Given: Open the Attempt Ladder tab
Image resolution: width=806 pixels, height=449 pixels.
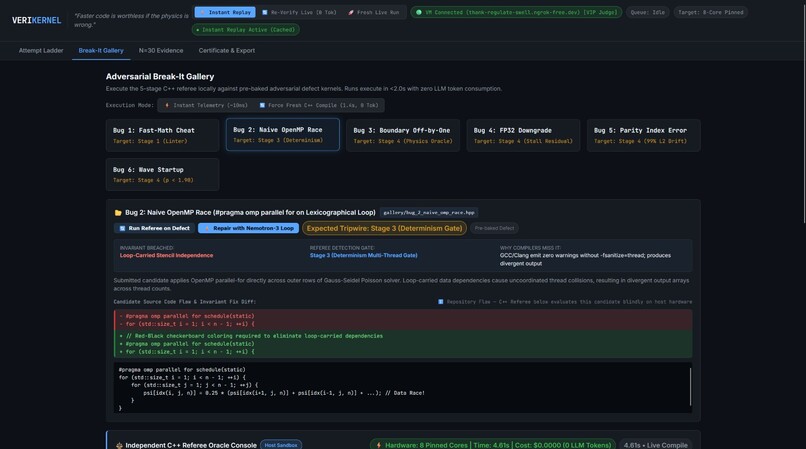Looking at the screenshot, I should [x=41, y=50].
